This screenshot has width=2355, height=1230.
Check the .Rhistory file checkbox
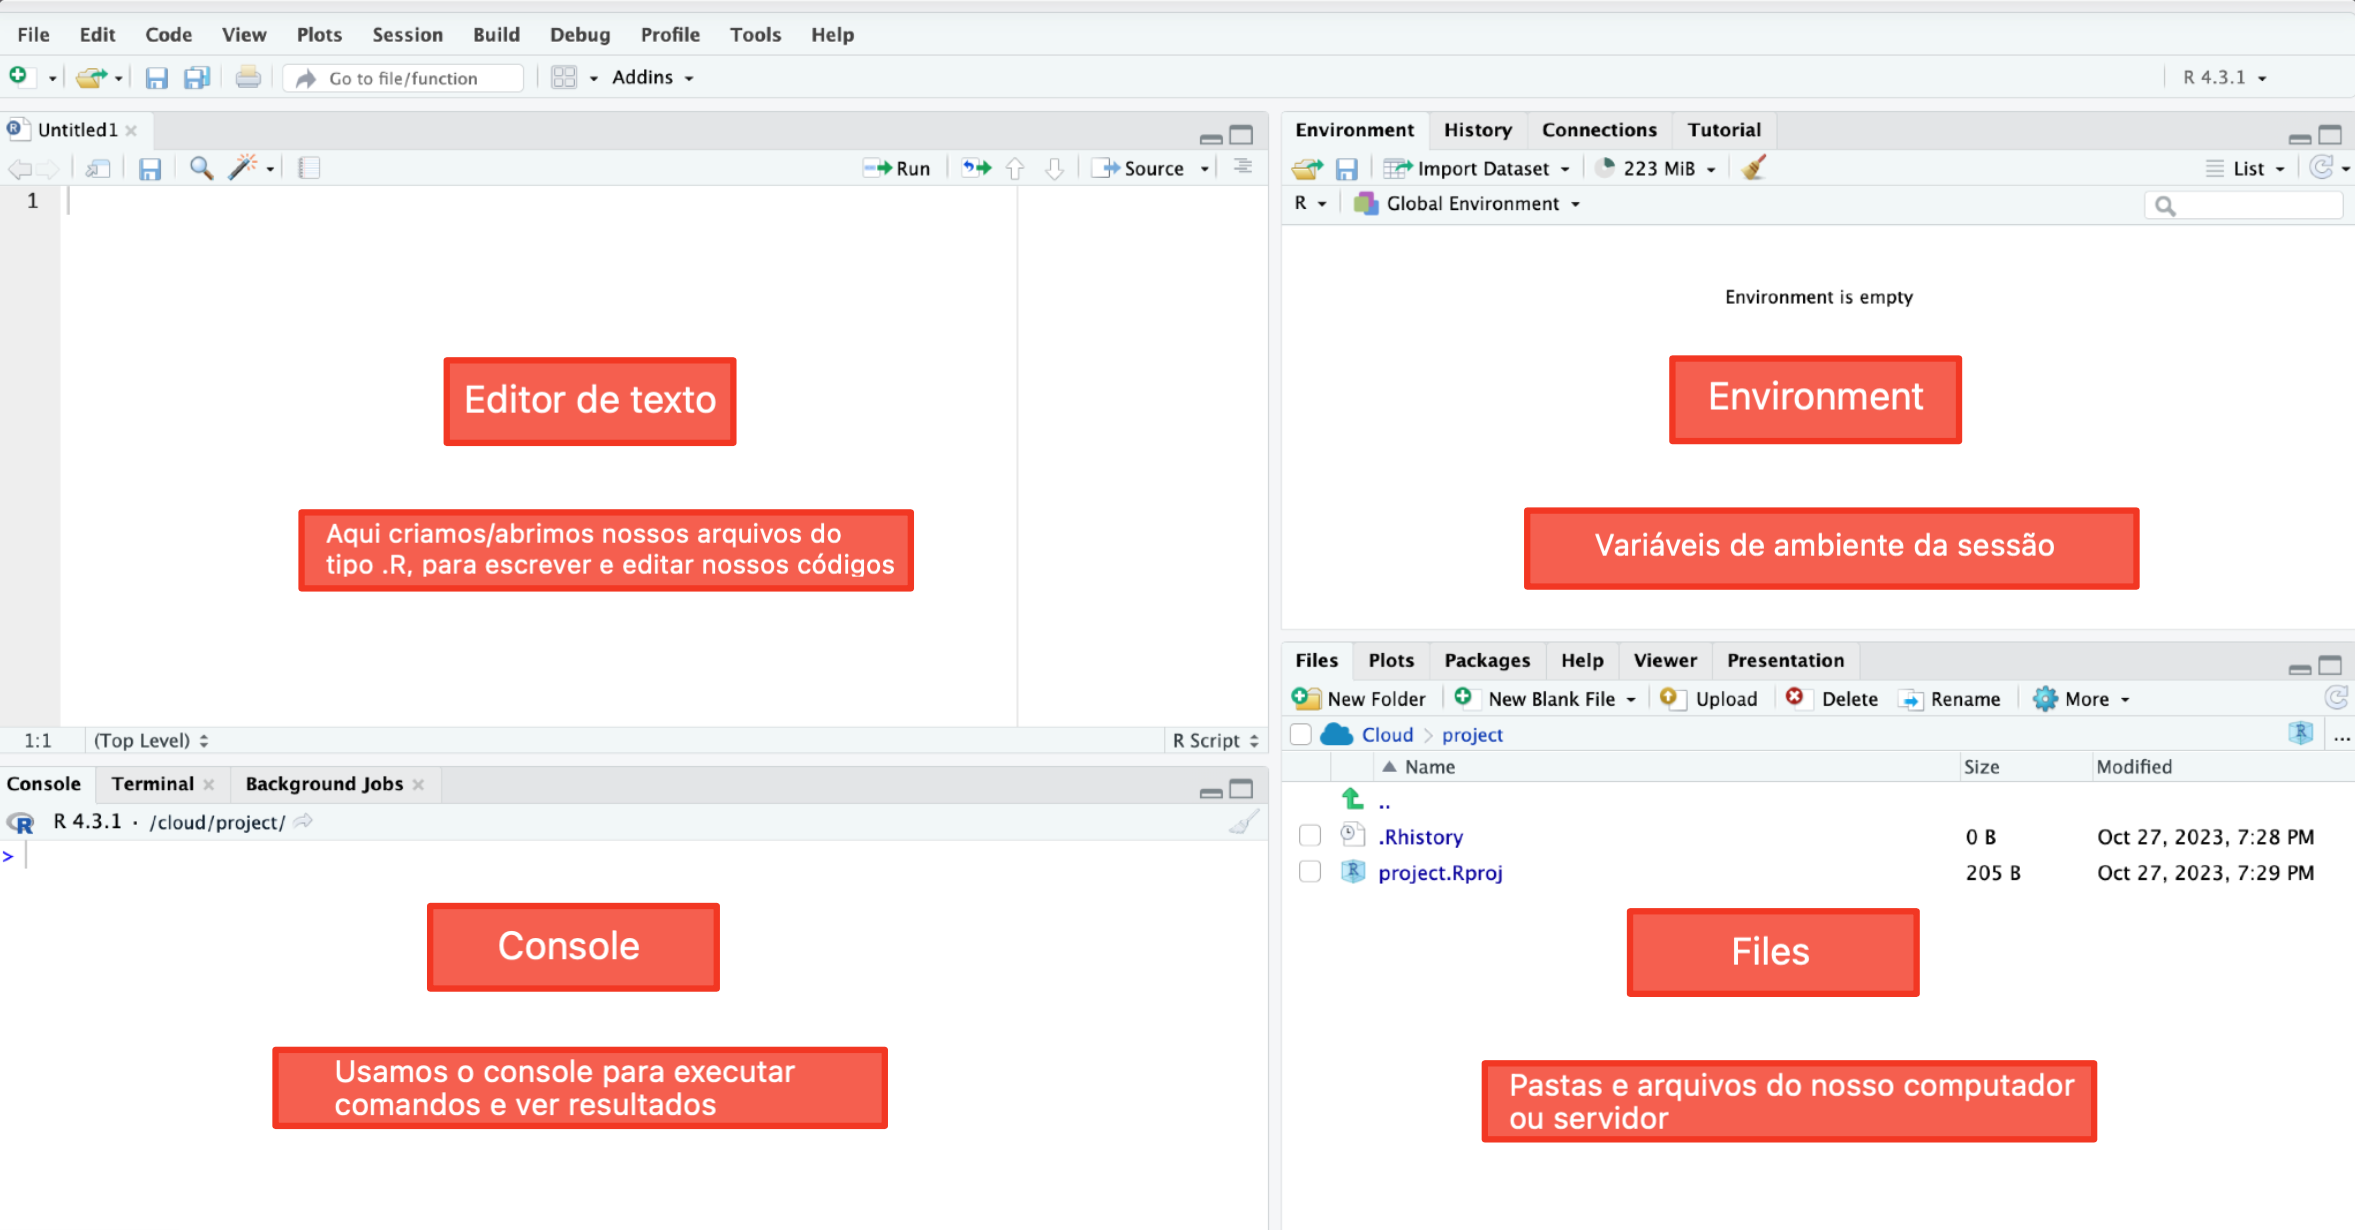pos(1310,836)
